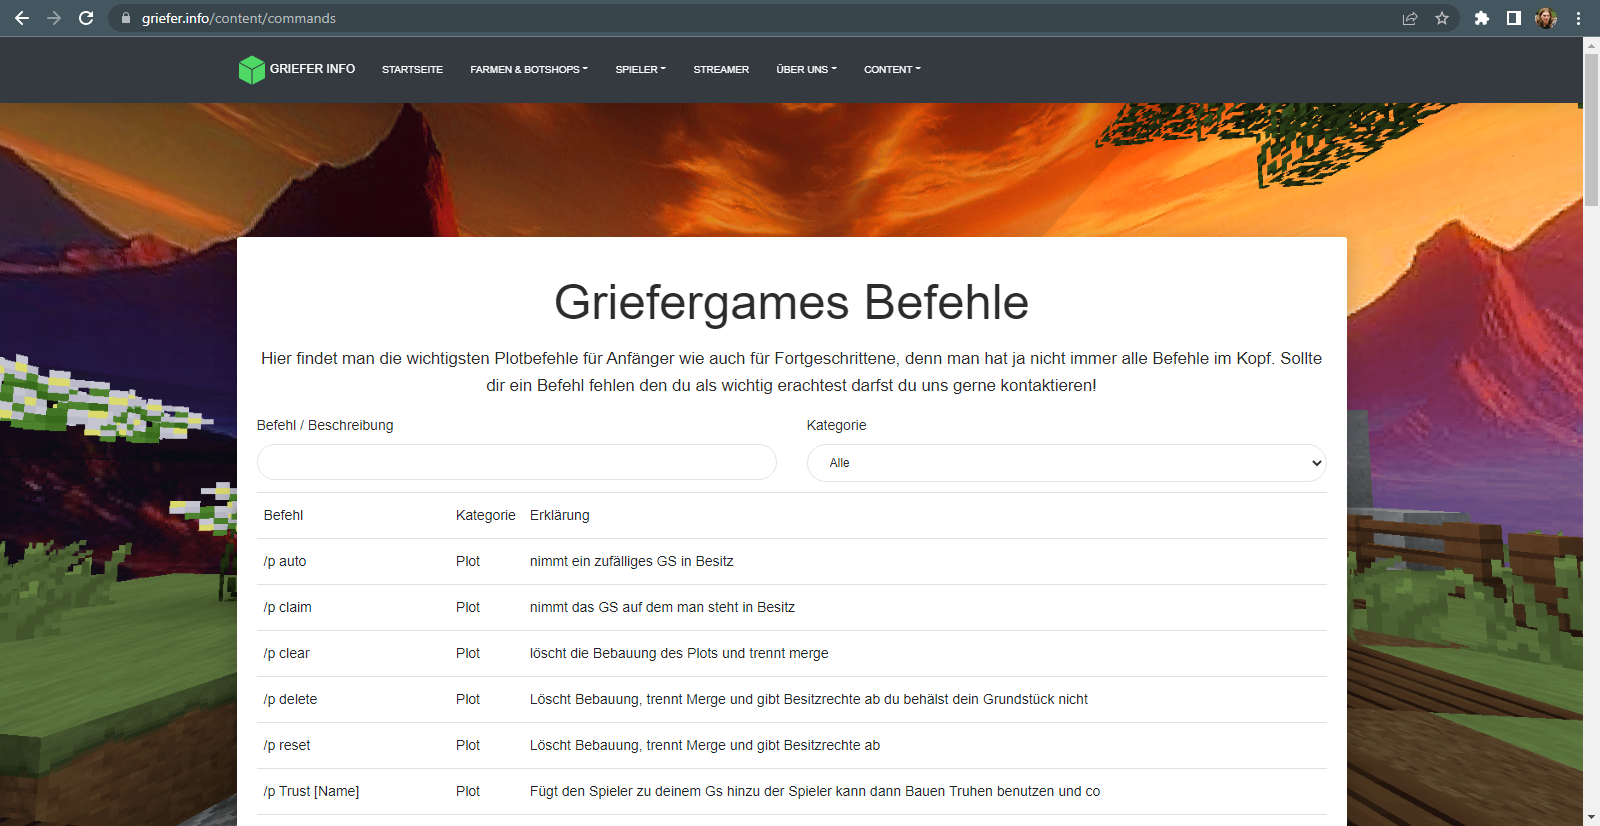Click the Befehl / Beschreibung search field
Screen dimensions: 1600x826
point(517,462)
